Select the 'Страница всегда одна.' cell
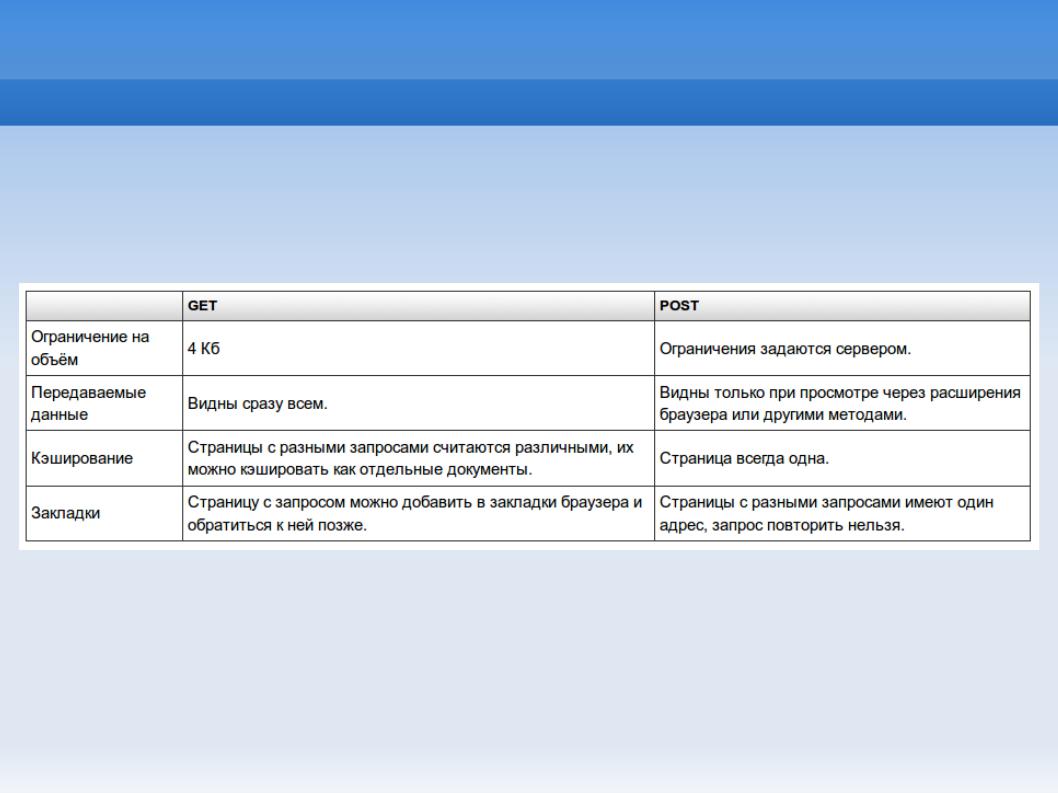This screenshot has width=1058, height=793. tap(842, 458)
